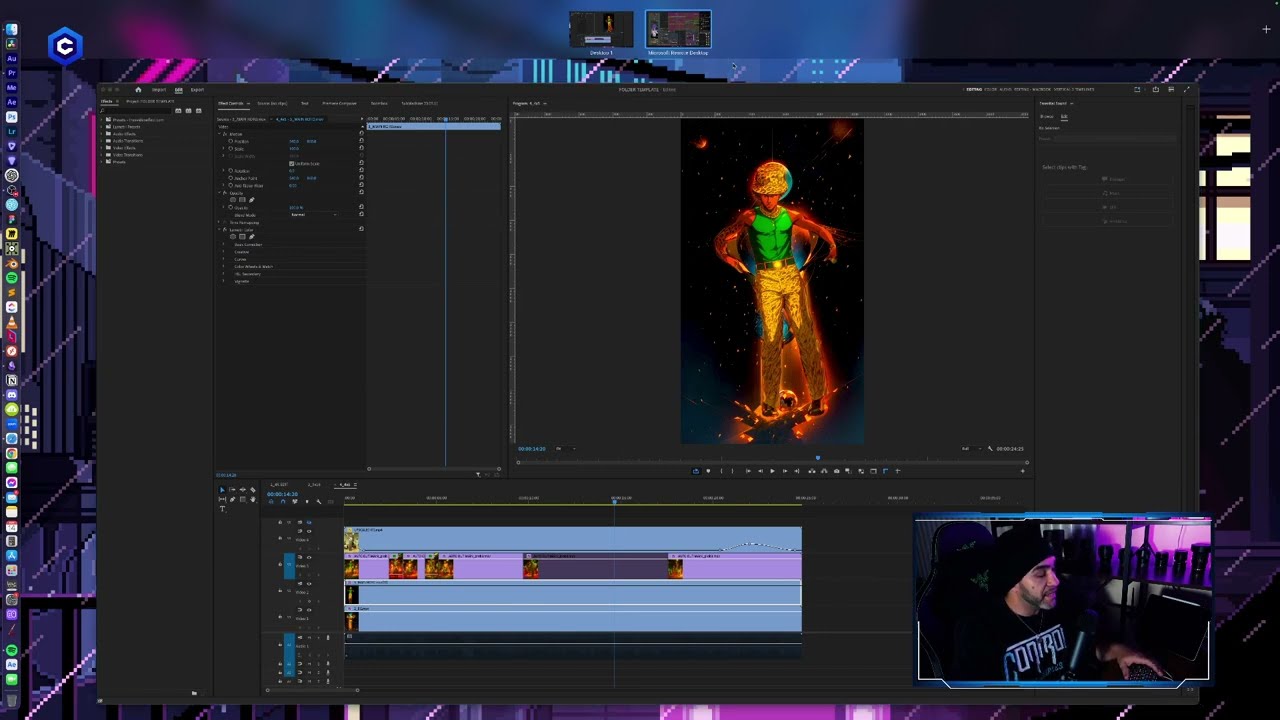
Task: Select the Type tool
Action: pyautogui.click(x=222, y=509)
